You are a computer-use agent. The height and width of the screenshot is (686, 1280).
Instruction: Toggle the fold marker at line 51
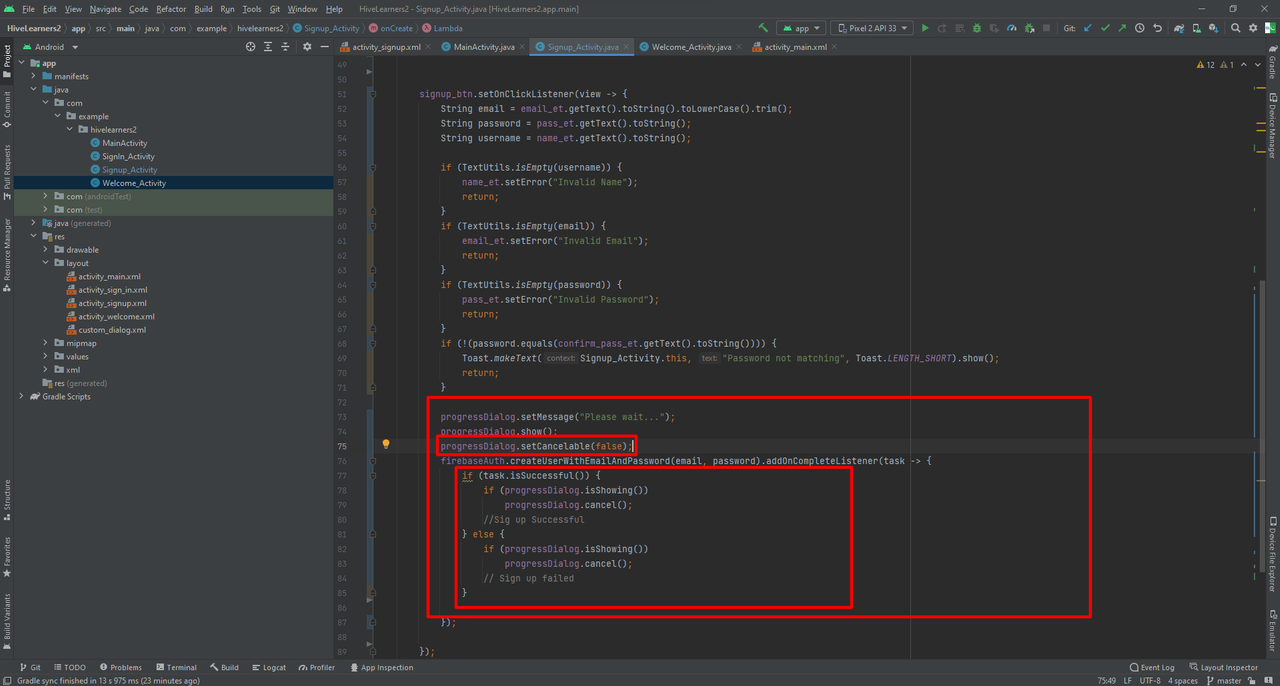pyautogui.click(x=371, y=94)
